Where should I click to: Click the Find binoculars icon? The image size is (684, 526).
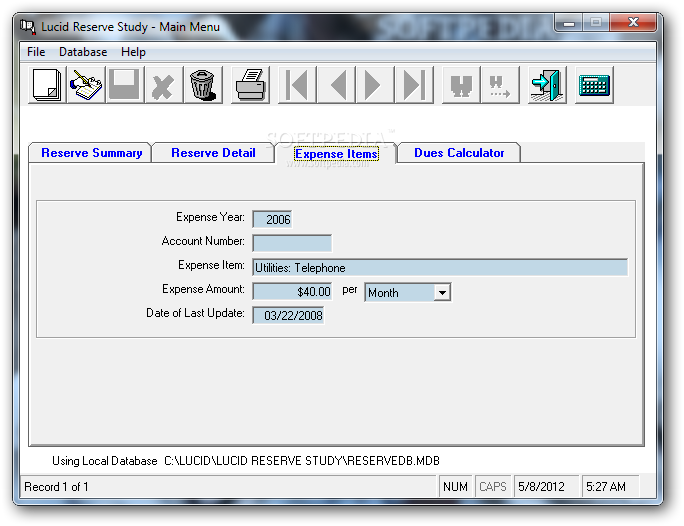click(x=461, y=85)
